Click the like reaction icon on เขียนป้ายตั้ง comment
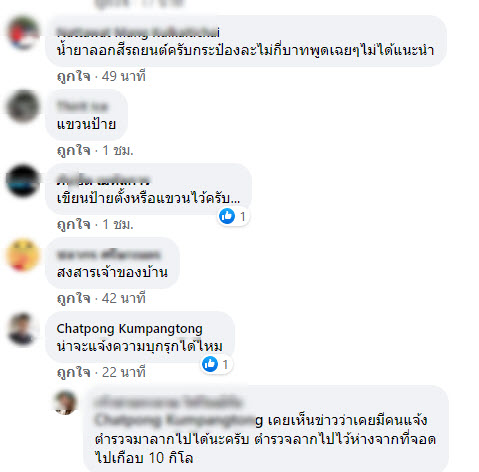479x472 pixels. 227,216
